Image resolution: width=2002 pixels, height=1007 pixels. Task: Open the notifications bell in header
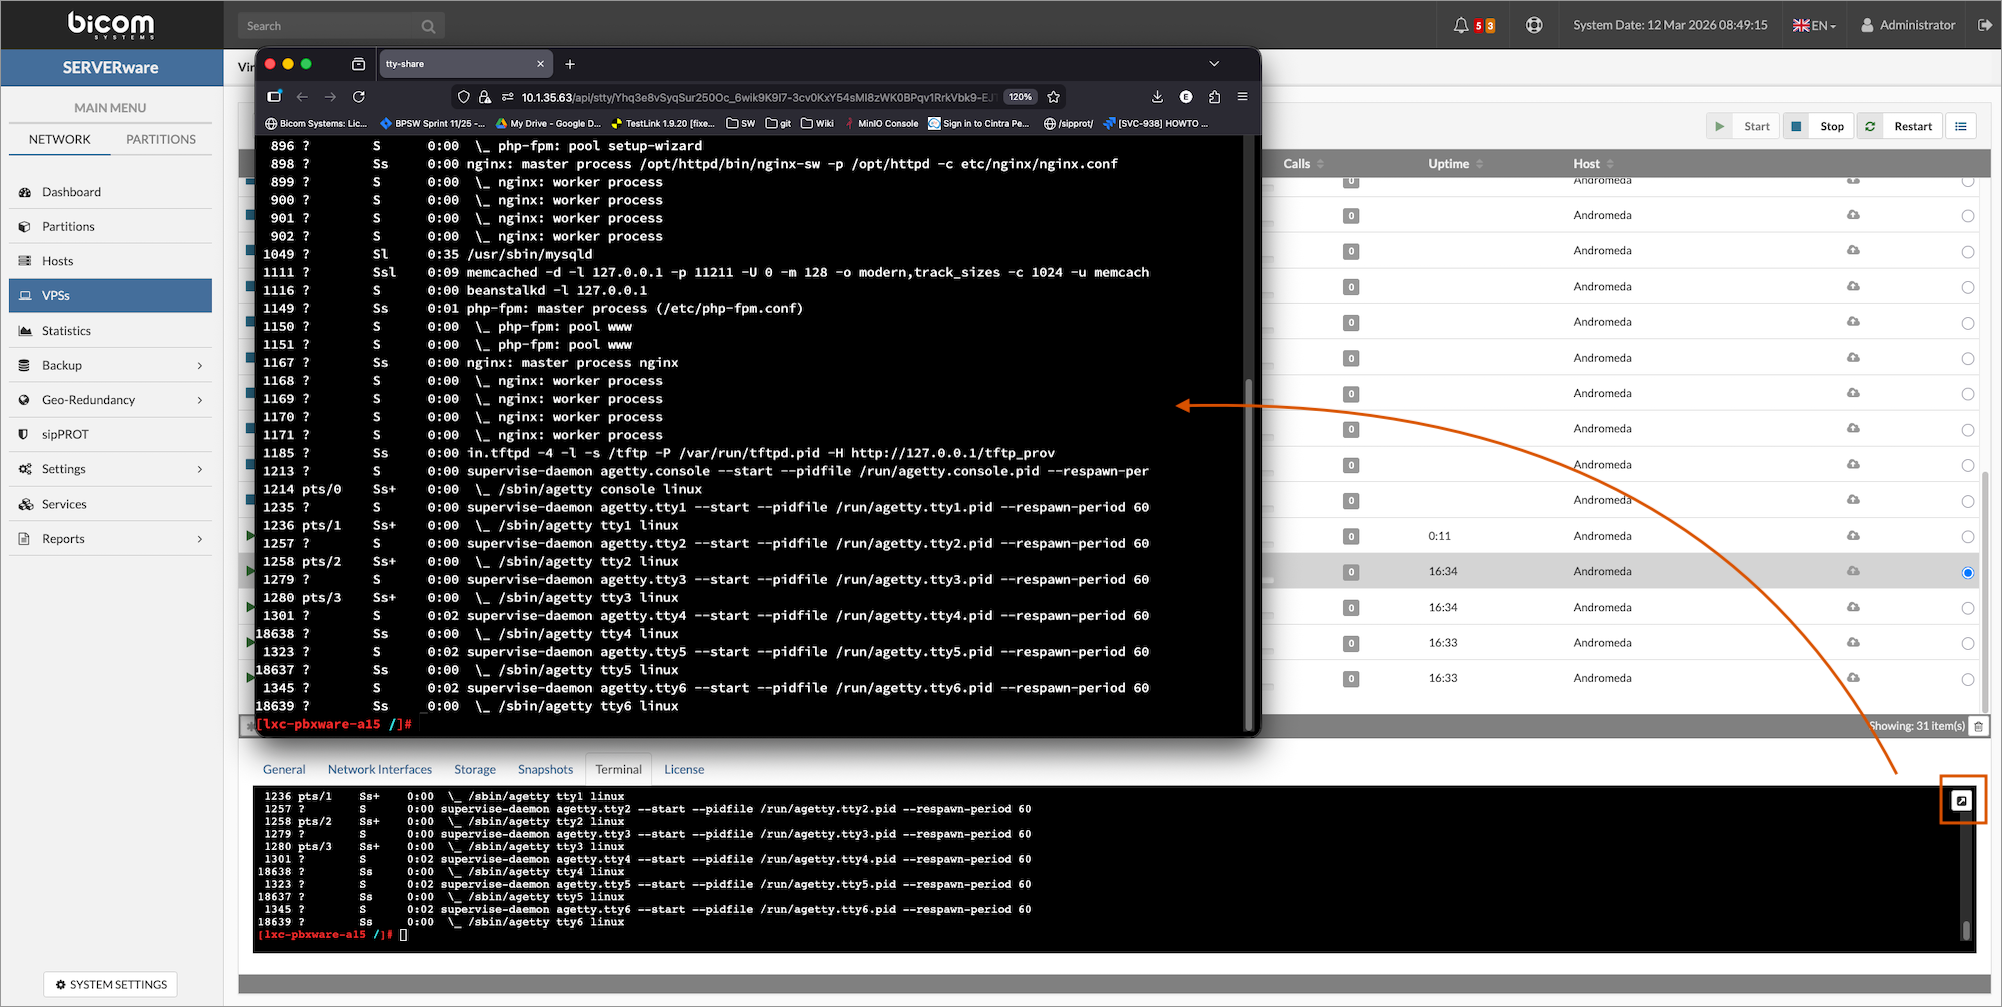pyautogui.click(x=1460, y=25)
